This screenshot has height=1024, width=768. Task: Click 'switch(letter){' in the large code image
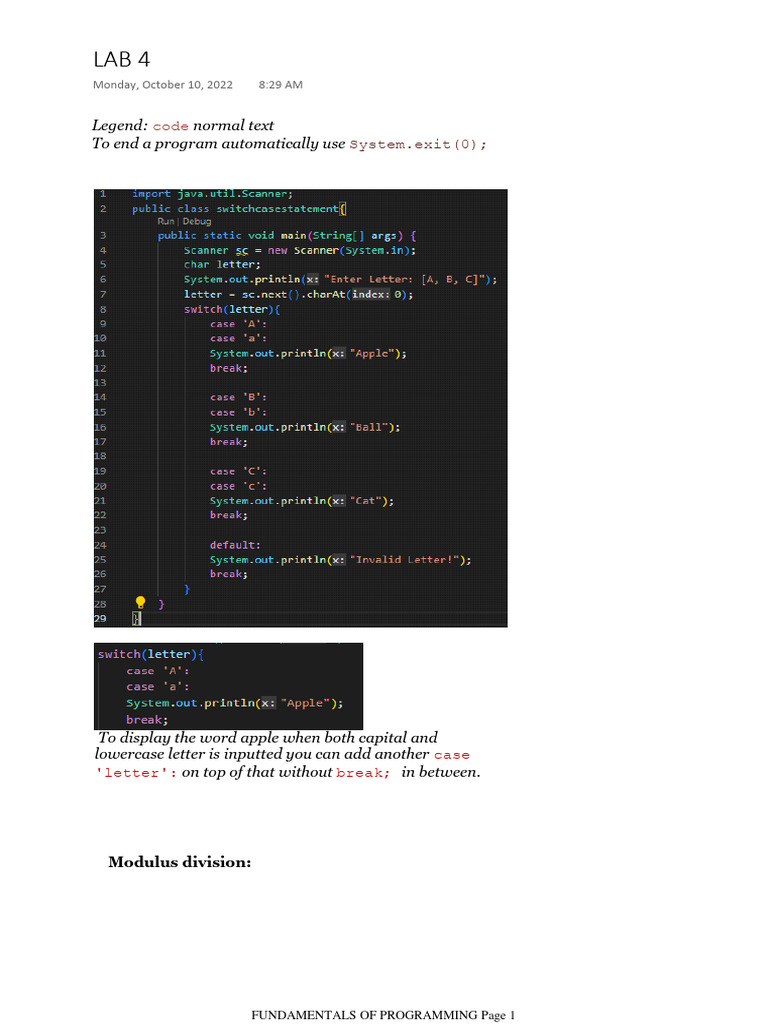pos(232,310)
